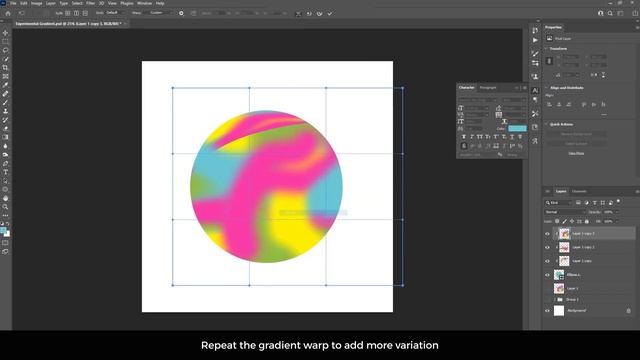Click the Character tab
640x360 pixels.
pyautogui.click(x=467, y=88)
